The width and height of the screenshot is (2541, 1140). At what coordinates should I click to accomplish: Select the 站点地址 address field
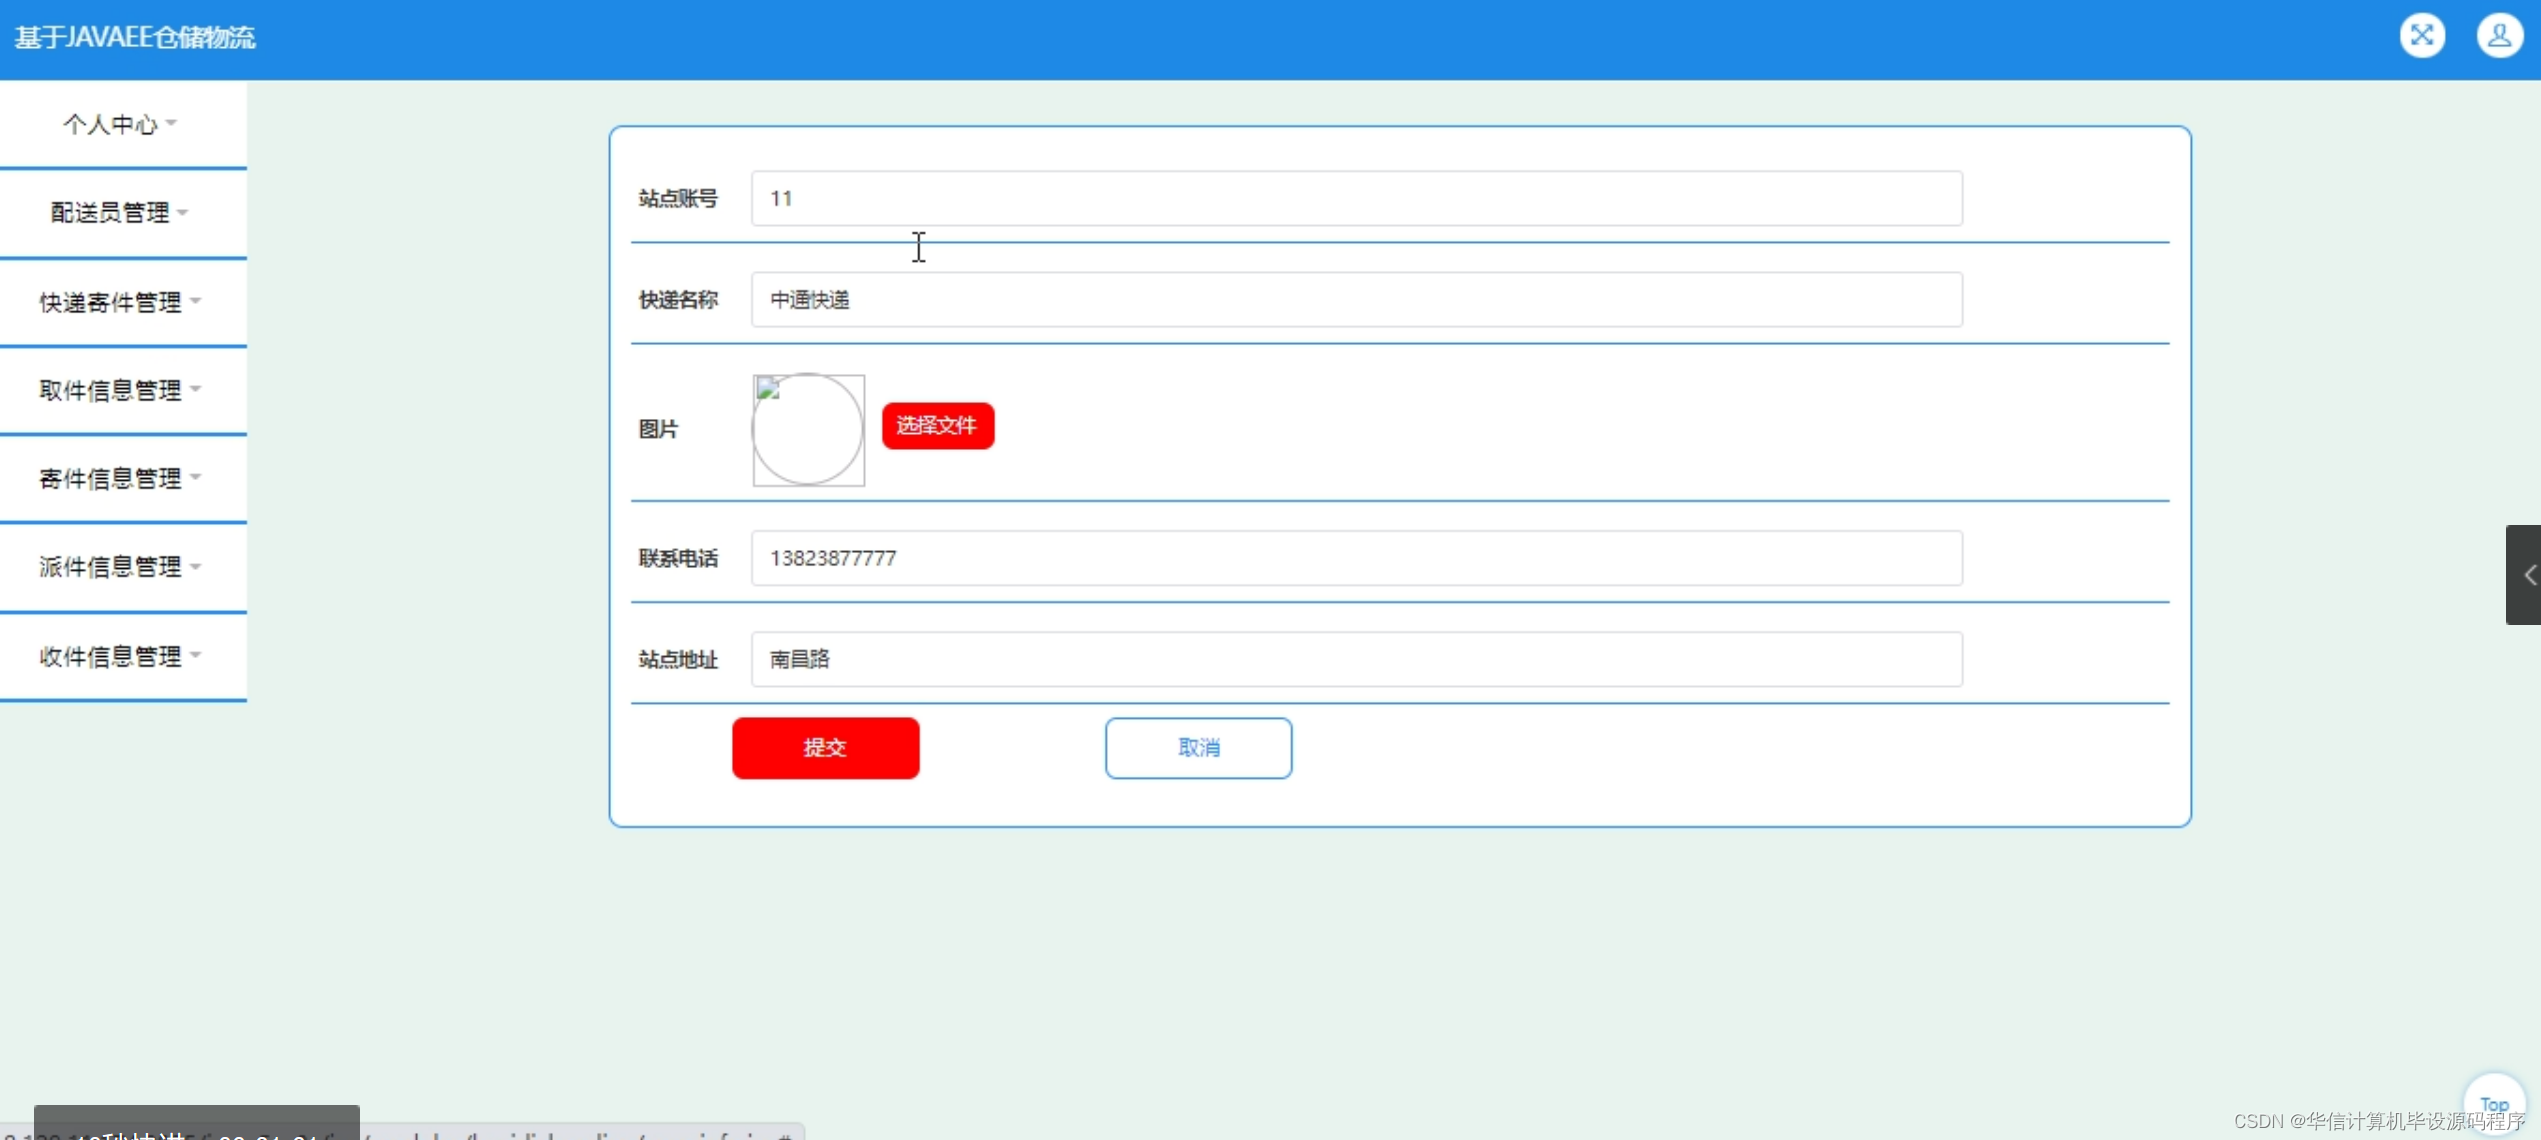point(1355,659)
